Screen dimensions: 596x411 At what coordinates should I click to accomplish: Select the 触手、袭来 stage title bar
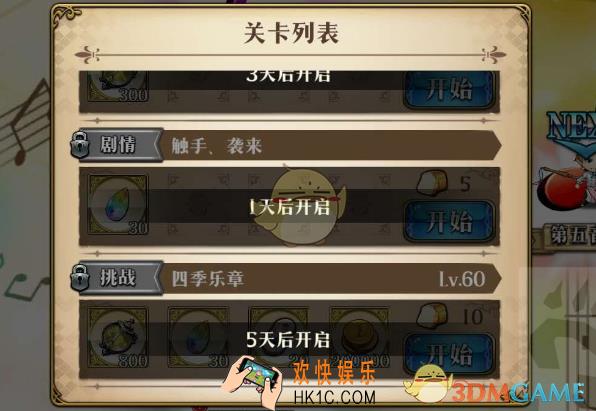[330, 146]
